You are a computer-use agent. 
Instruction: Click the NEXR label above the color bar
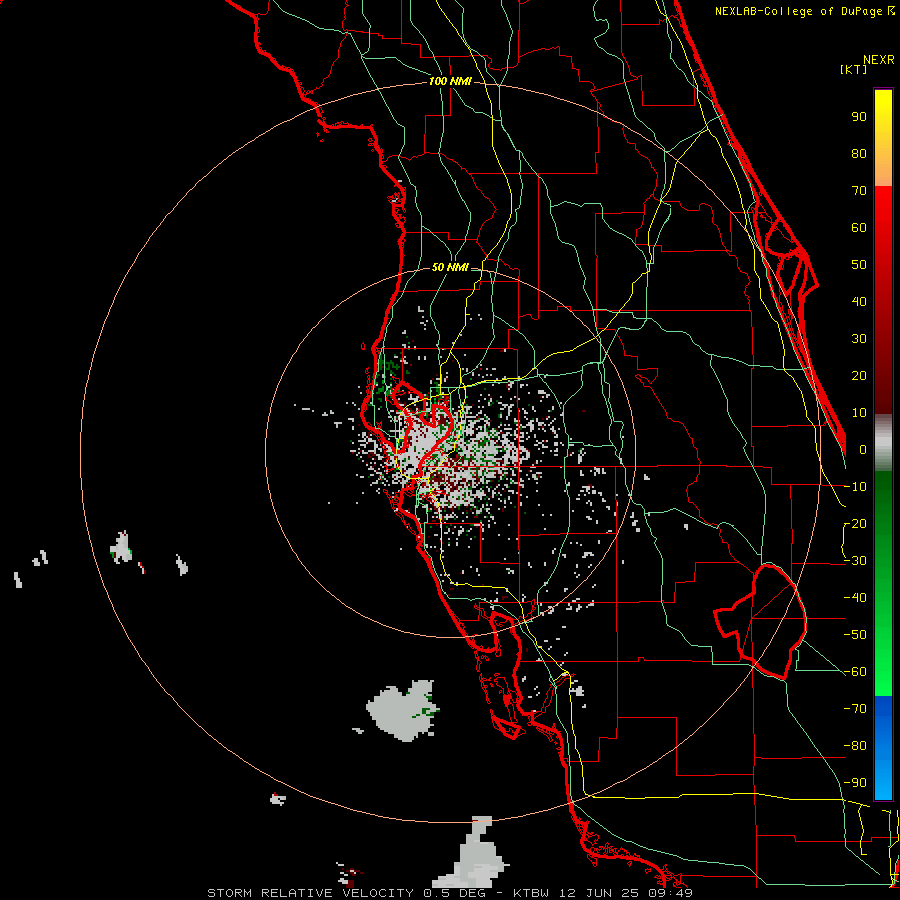click(878, 60)
